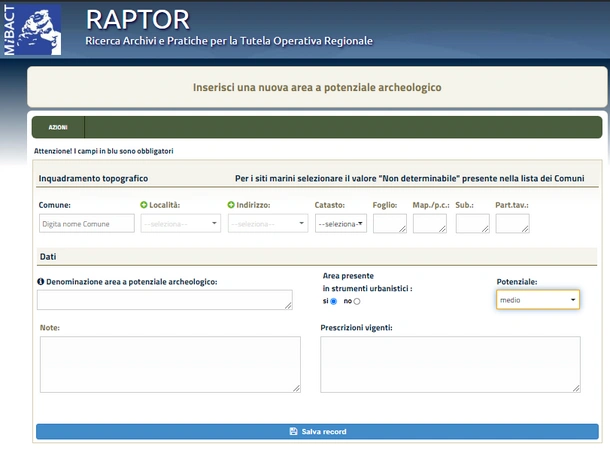The image size is (610, 450).
Task: Click the green plus icon beside Indirizzo
Action: (x=231, y=204)
